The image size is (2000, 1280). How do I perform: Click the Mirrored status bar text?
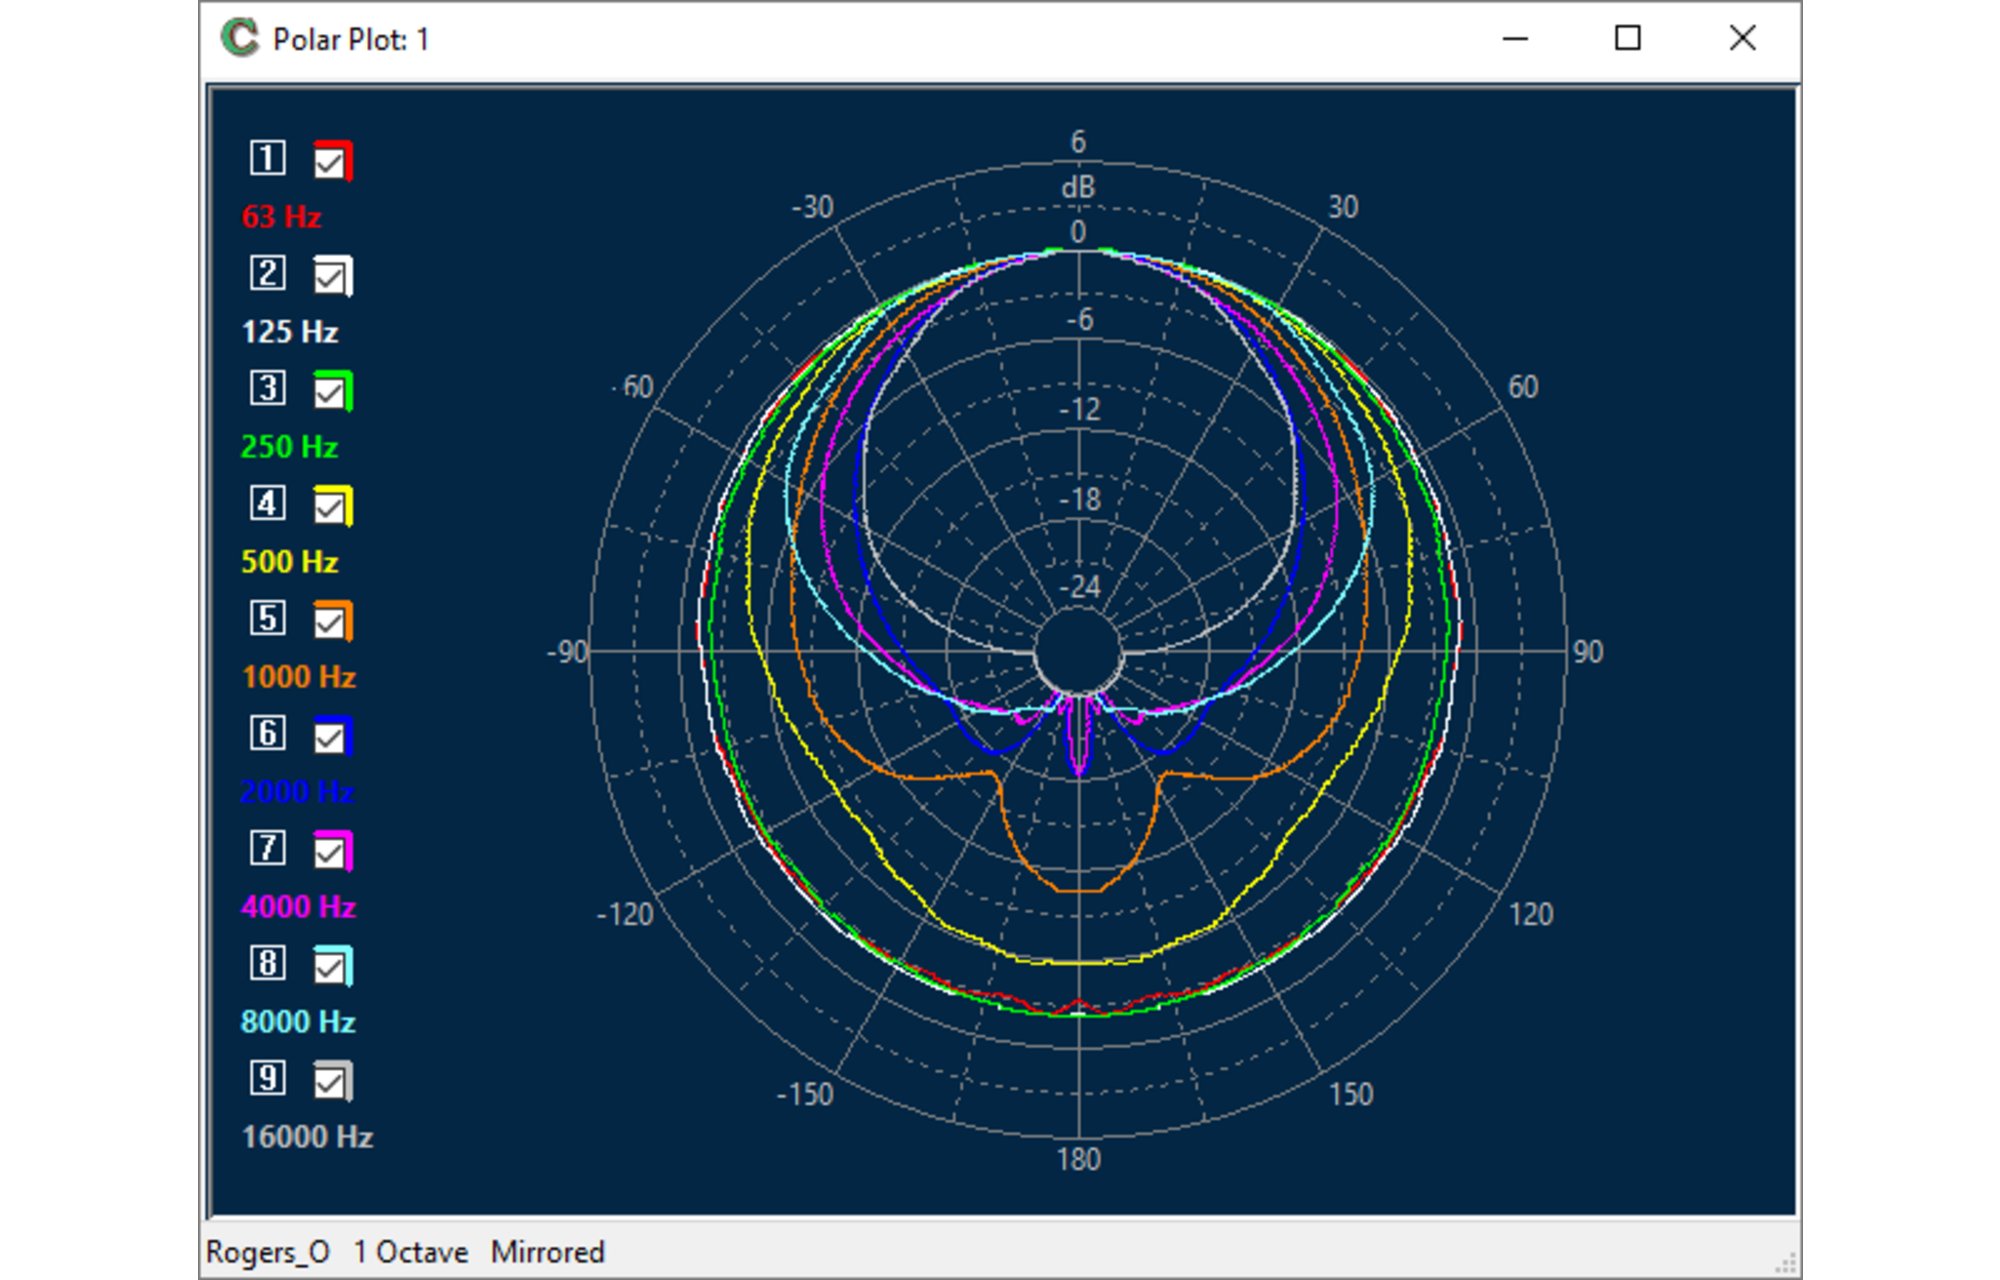(x=547, y=1252)
